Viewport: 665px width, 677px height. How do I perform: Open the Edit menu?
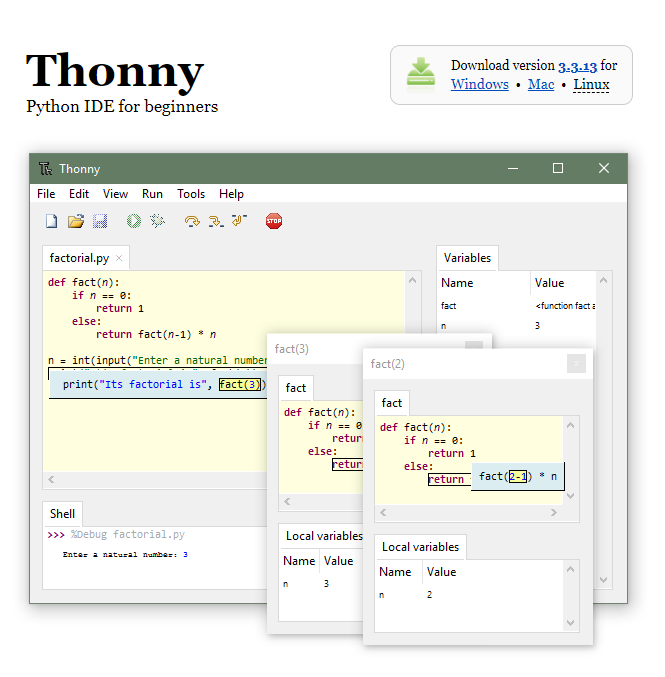[x=79, y=194]
